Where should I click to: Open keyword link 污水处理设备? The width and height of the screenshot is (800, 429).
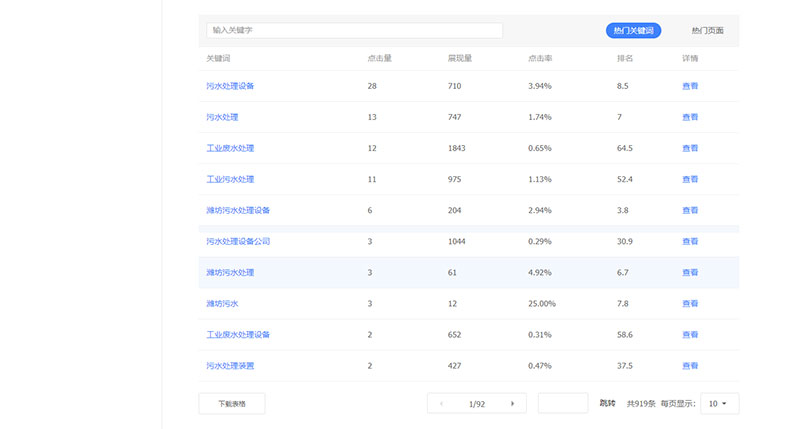click(x=230, y=86)
